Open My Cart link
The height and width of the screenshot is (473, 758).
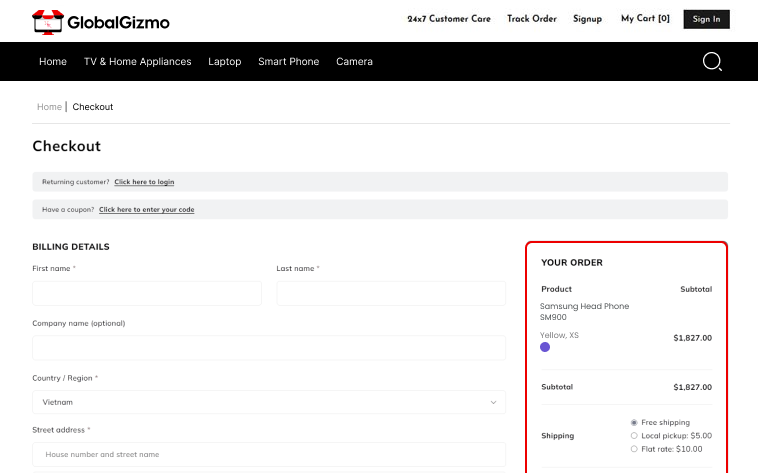[645, 19]
